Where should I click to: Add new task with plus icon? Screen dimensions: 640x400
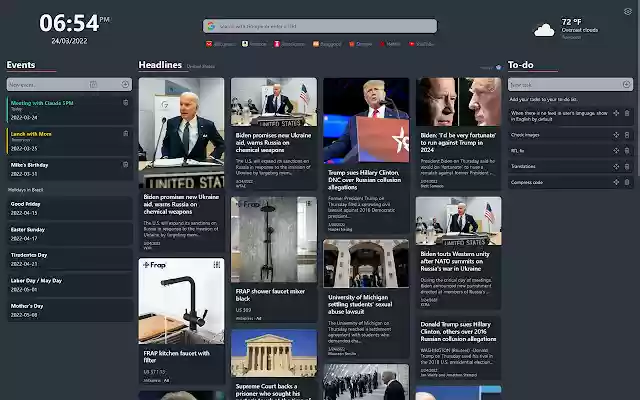tap(626, 84)
